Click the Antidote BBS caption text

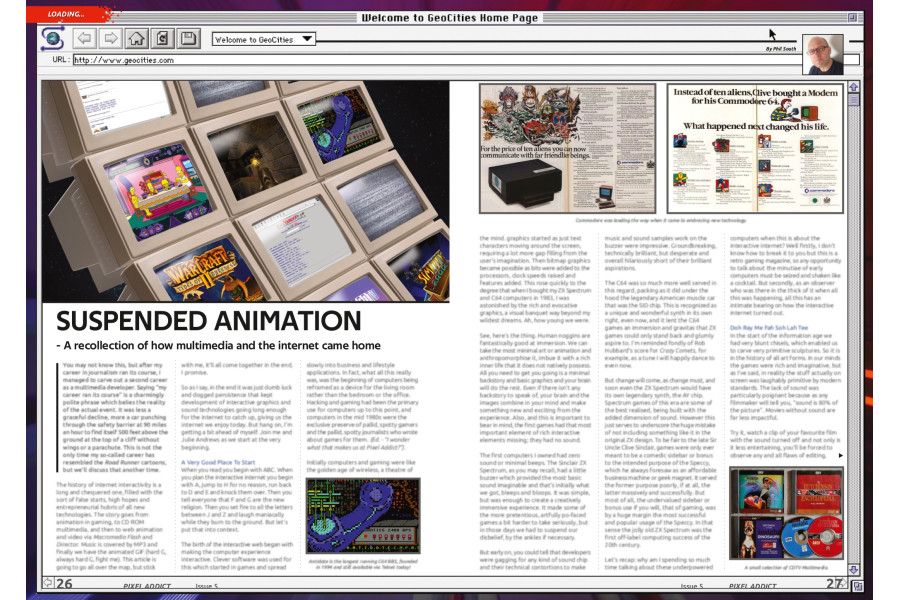(x=363, y=564)
